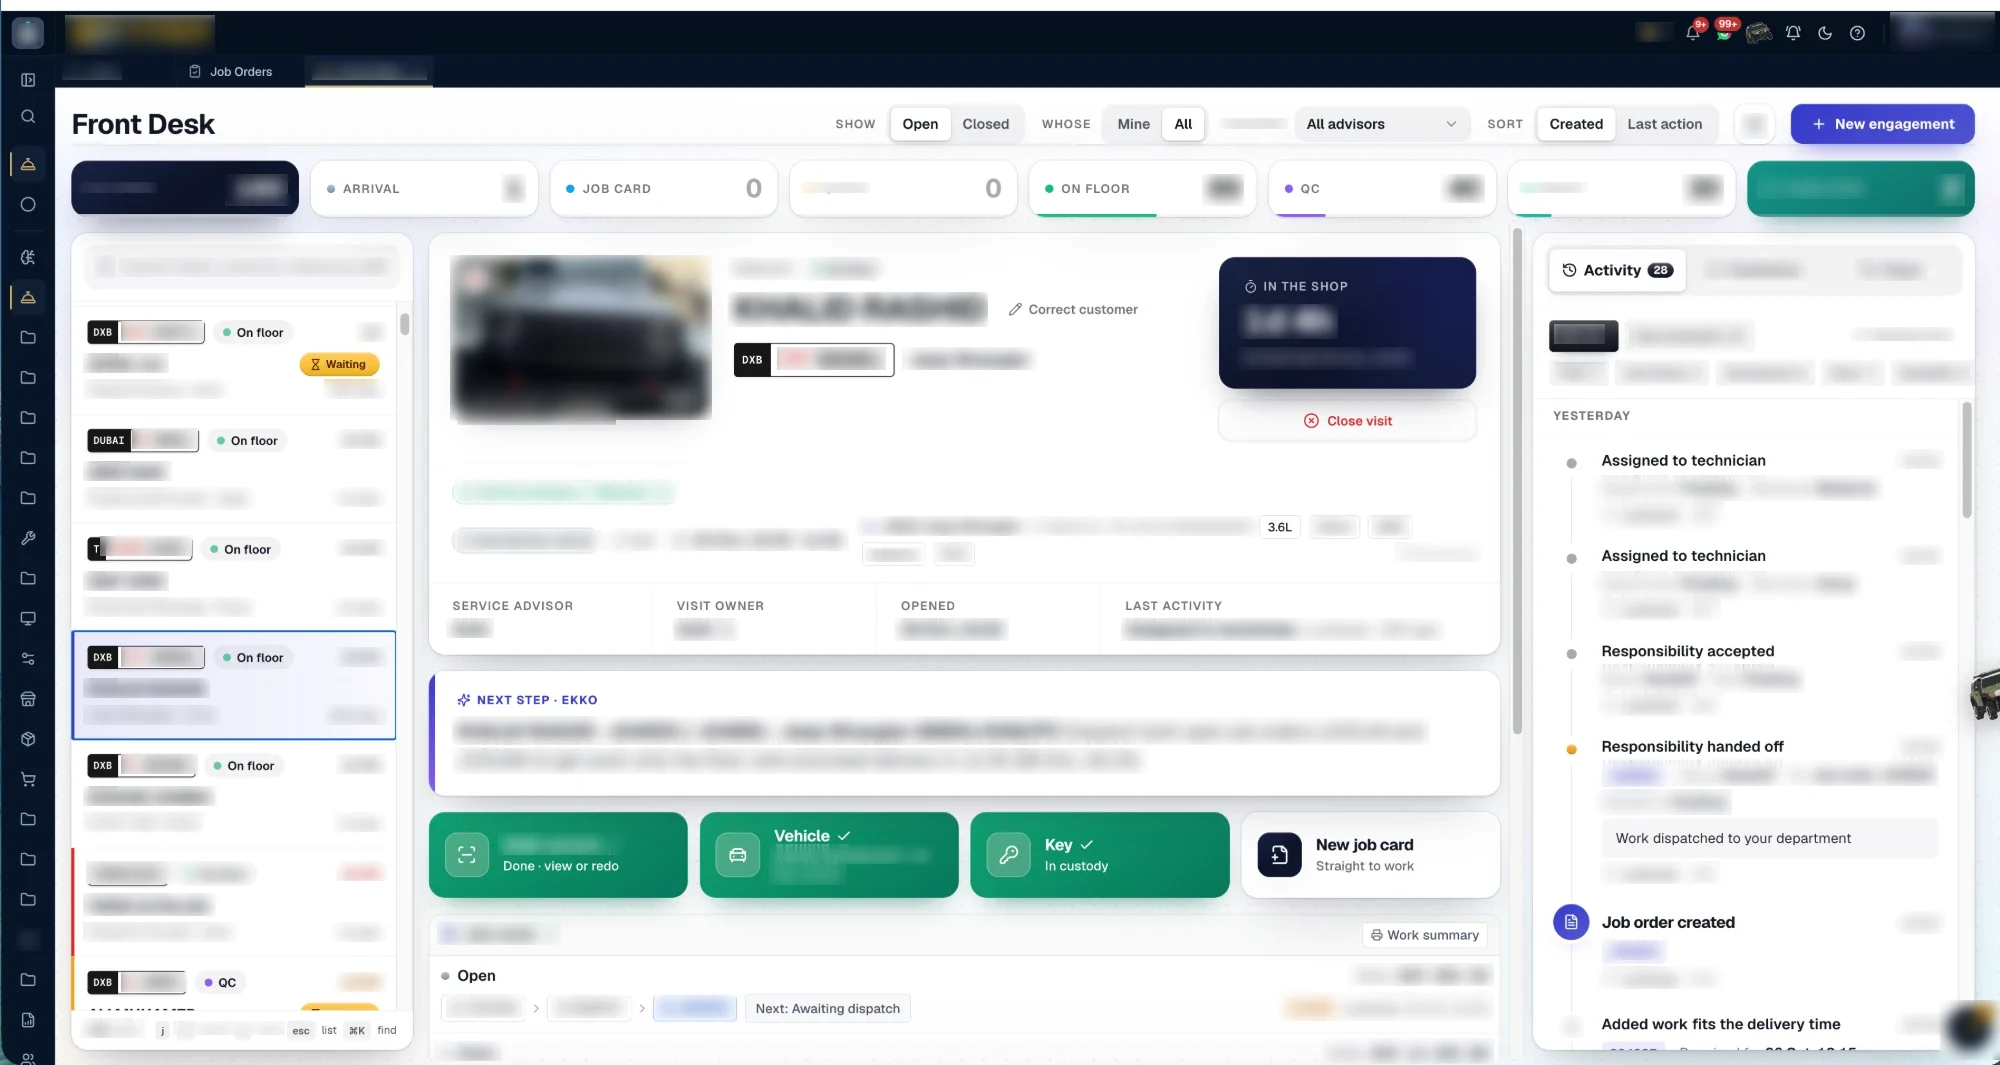Filter by the JOB CARD stage

[663, 188]
